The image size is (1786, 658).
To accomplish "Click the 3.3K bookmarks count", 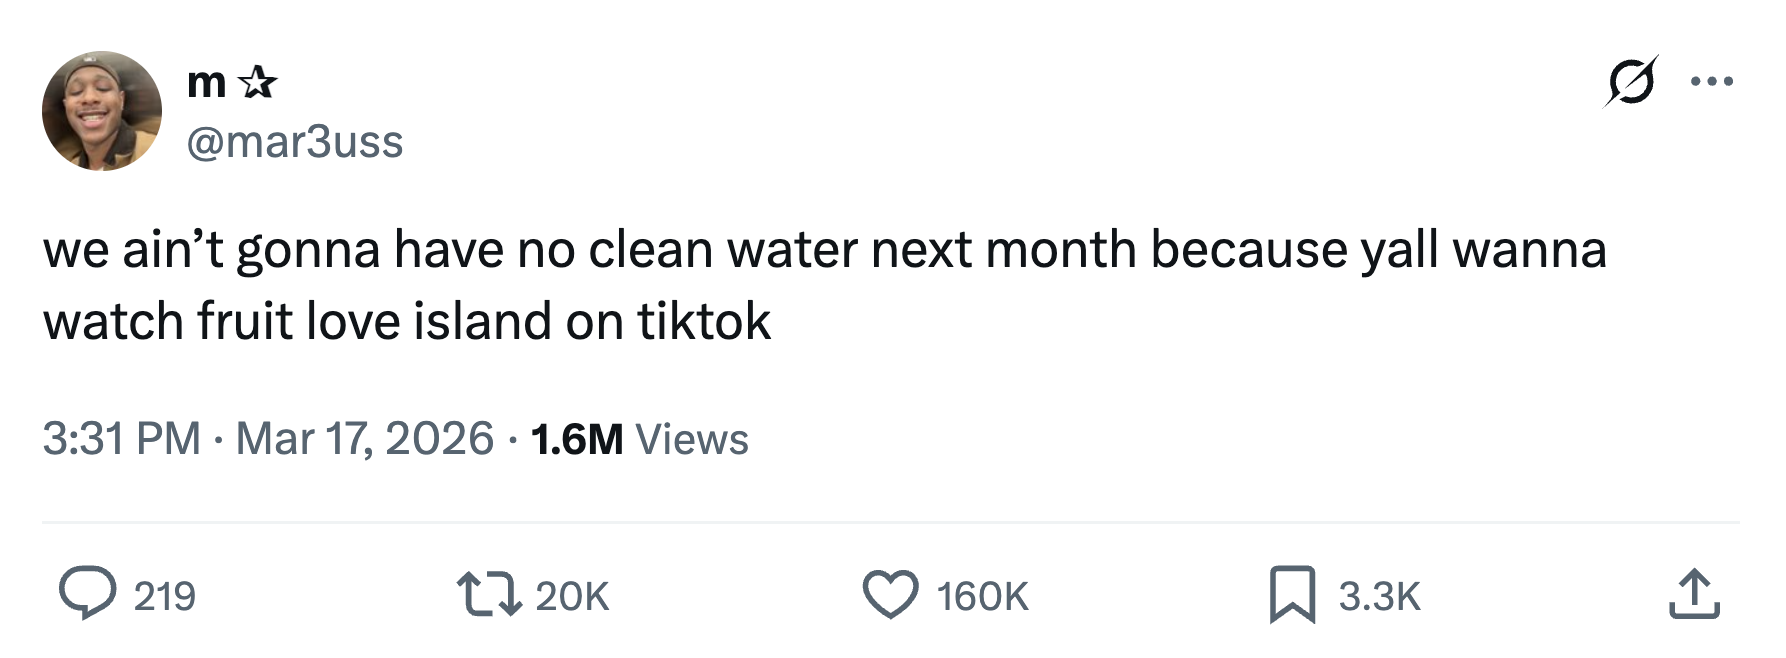I will click(1379, 596).
